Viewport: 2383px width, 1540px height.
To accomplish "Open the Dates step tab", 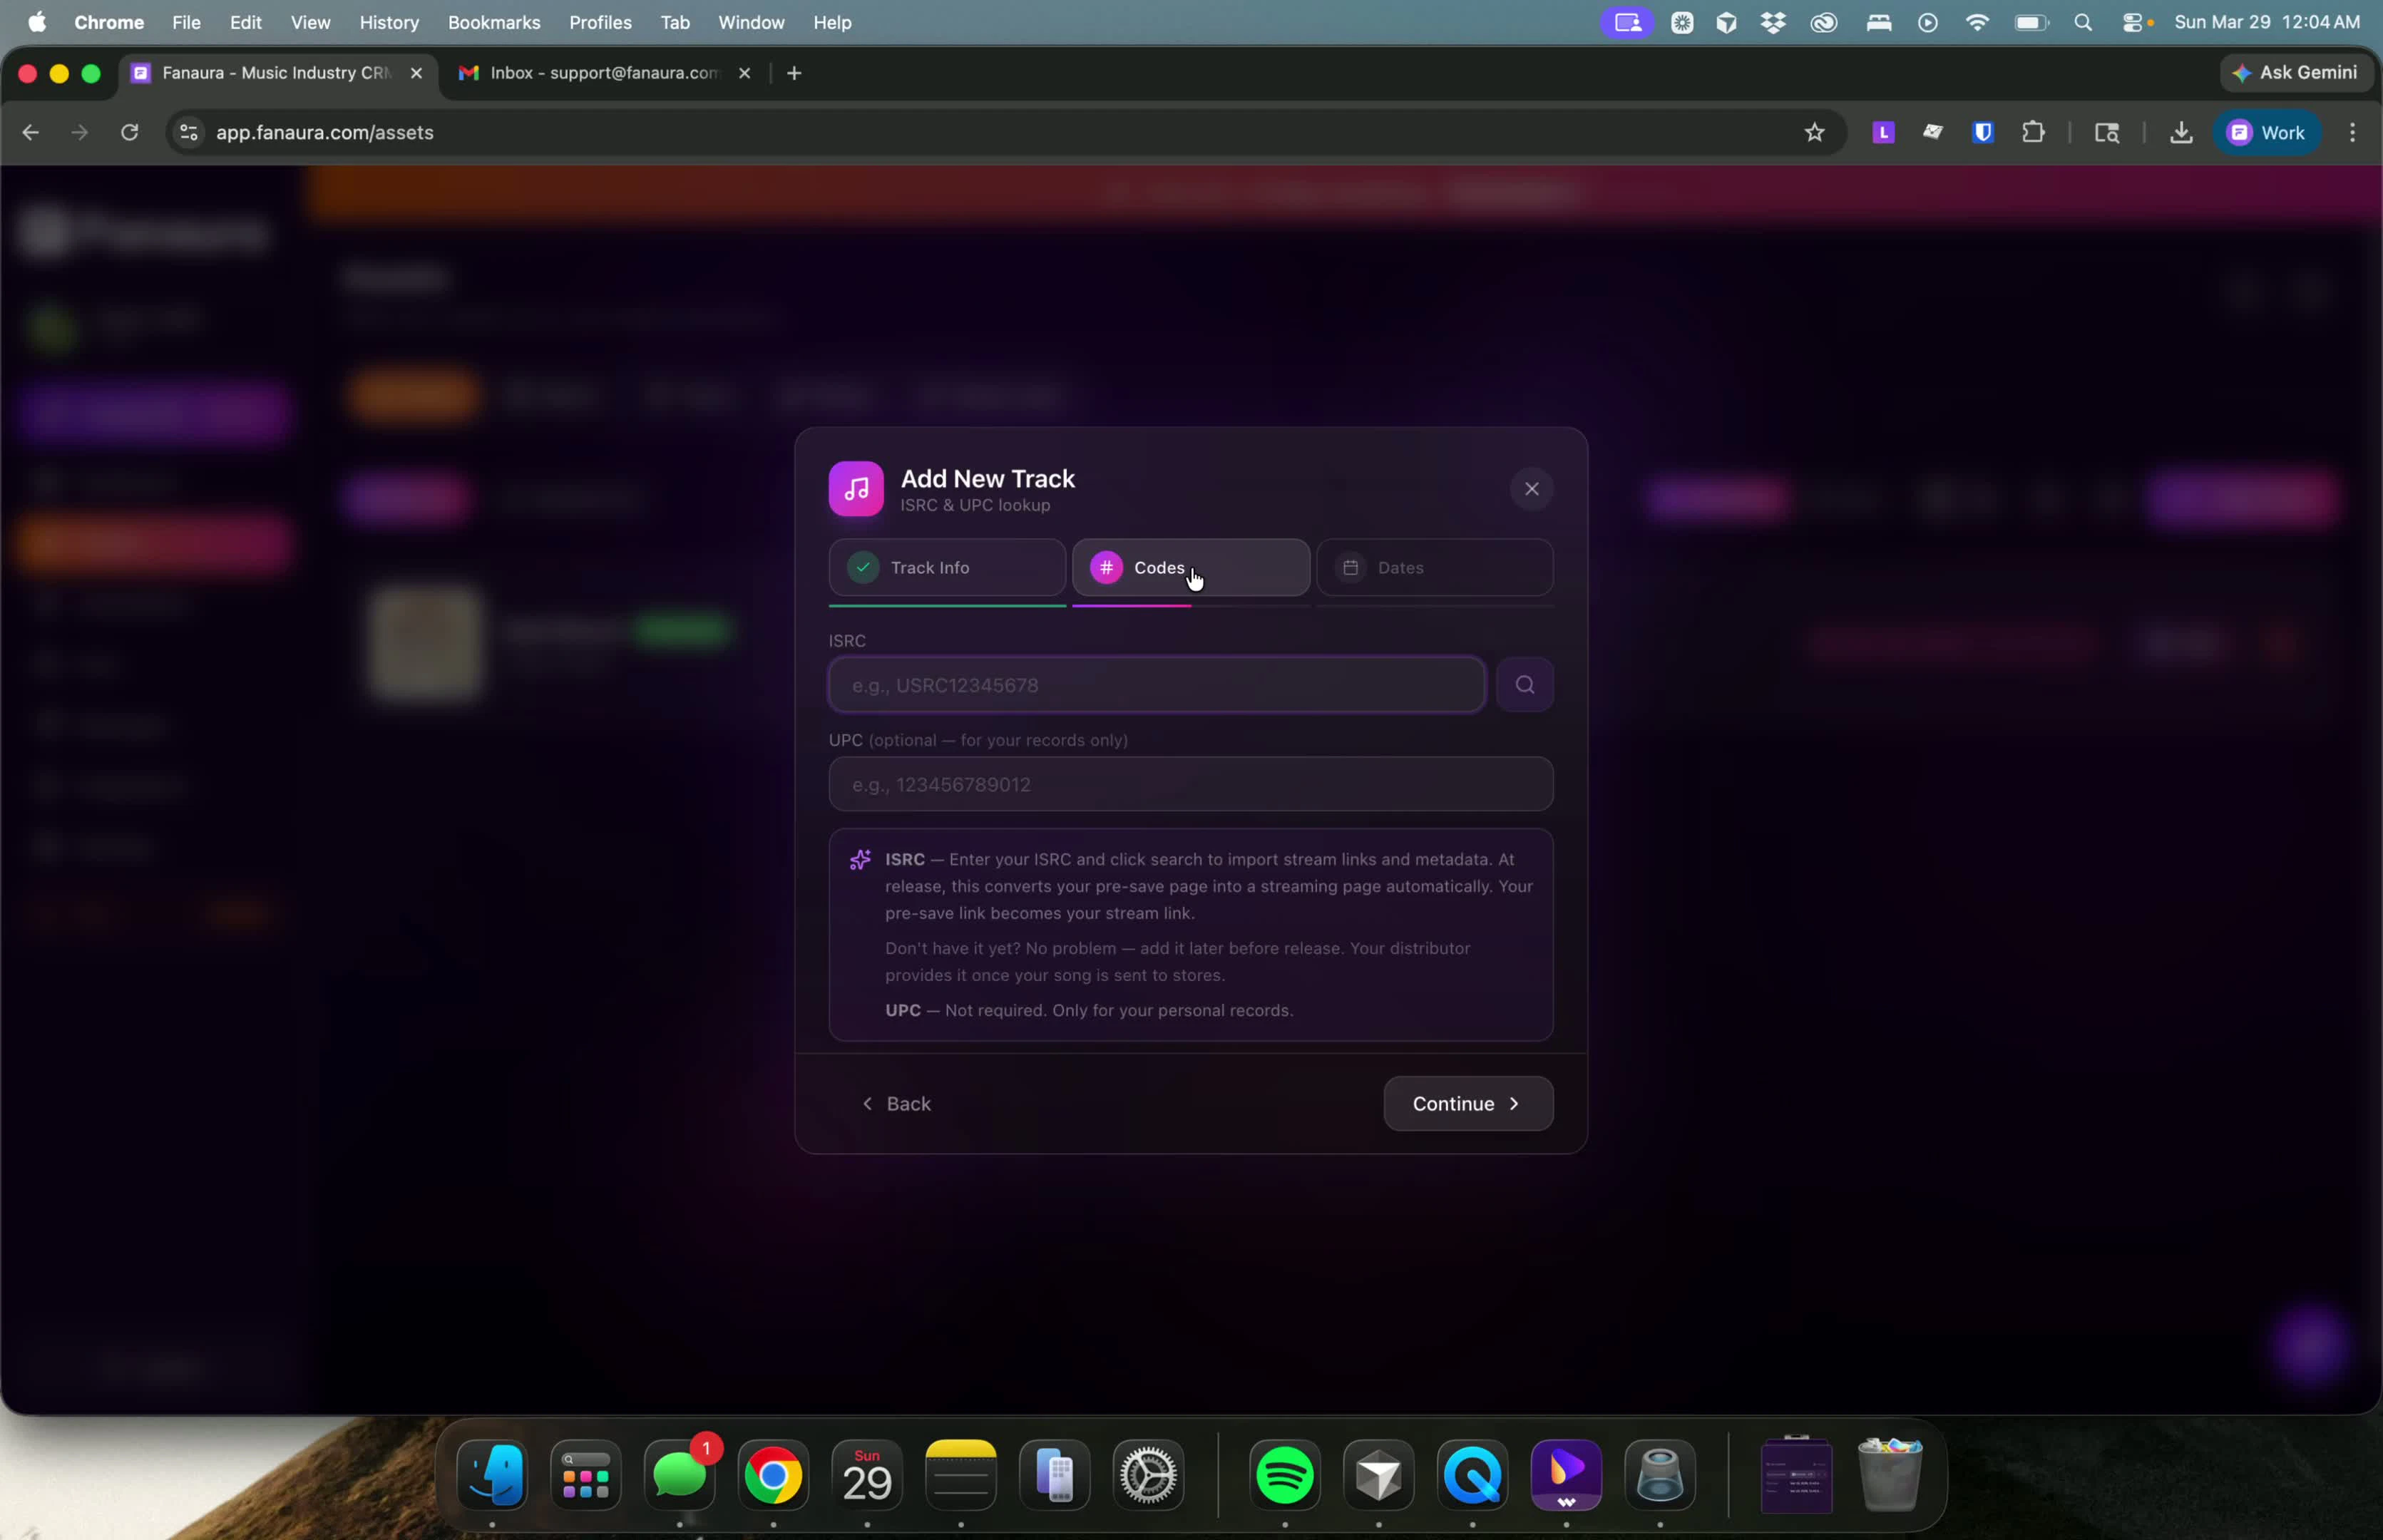I will 1434,567.
